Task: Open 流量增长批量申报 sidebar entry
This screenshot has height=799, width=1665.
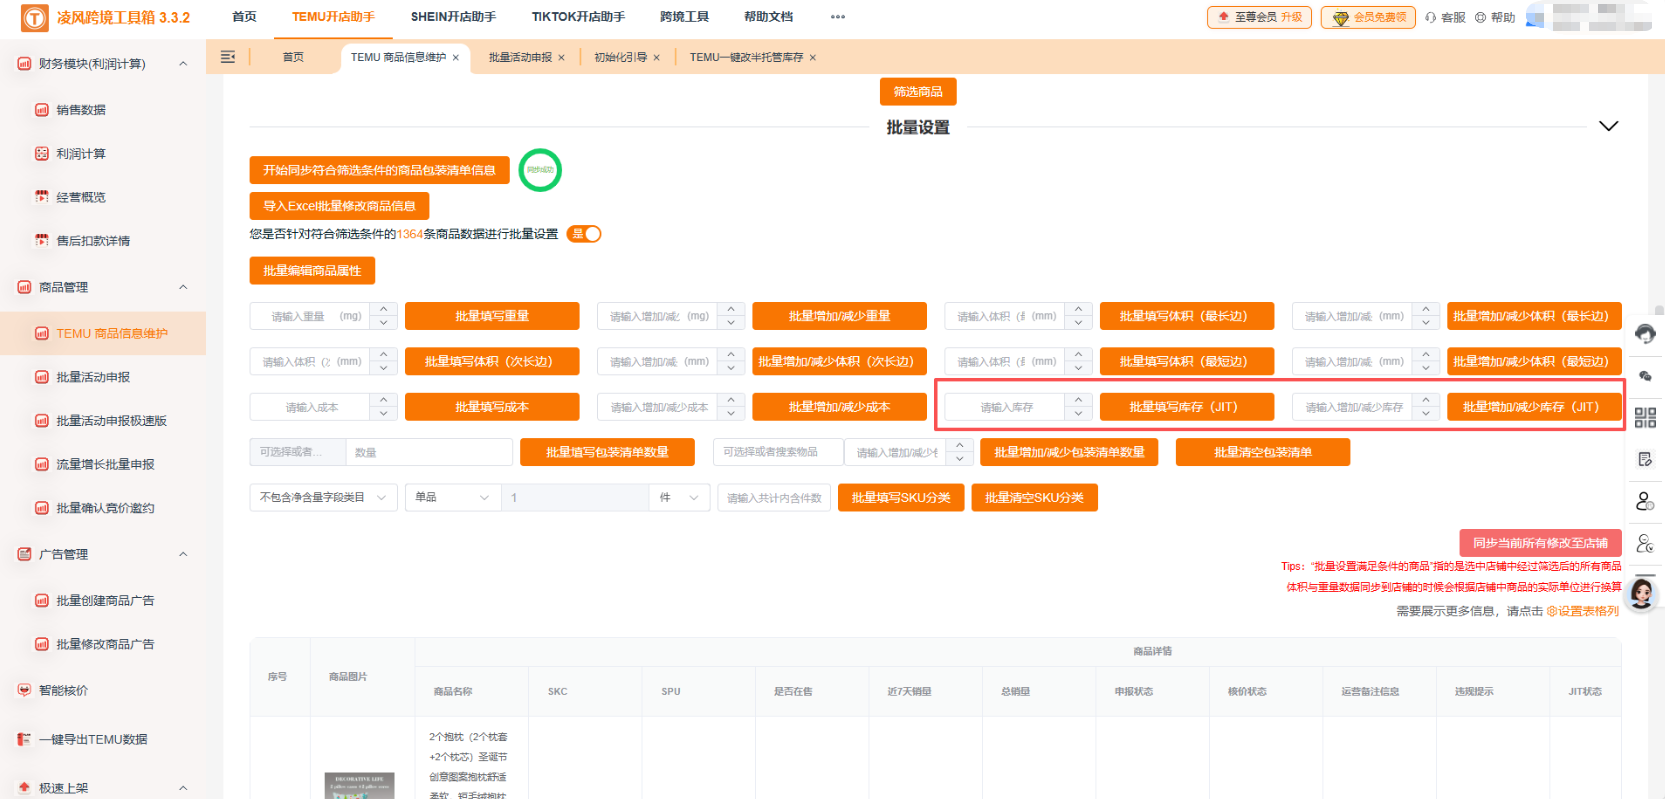Action: point(105,465)
